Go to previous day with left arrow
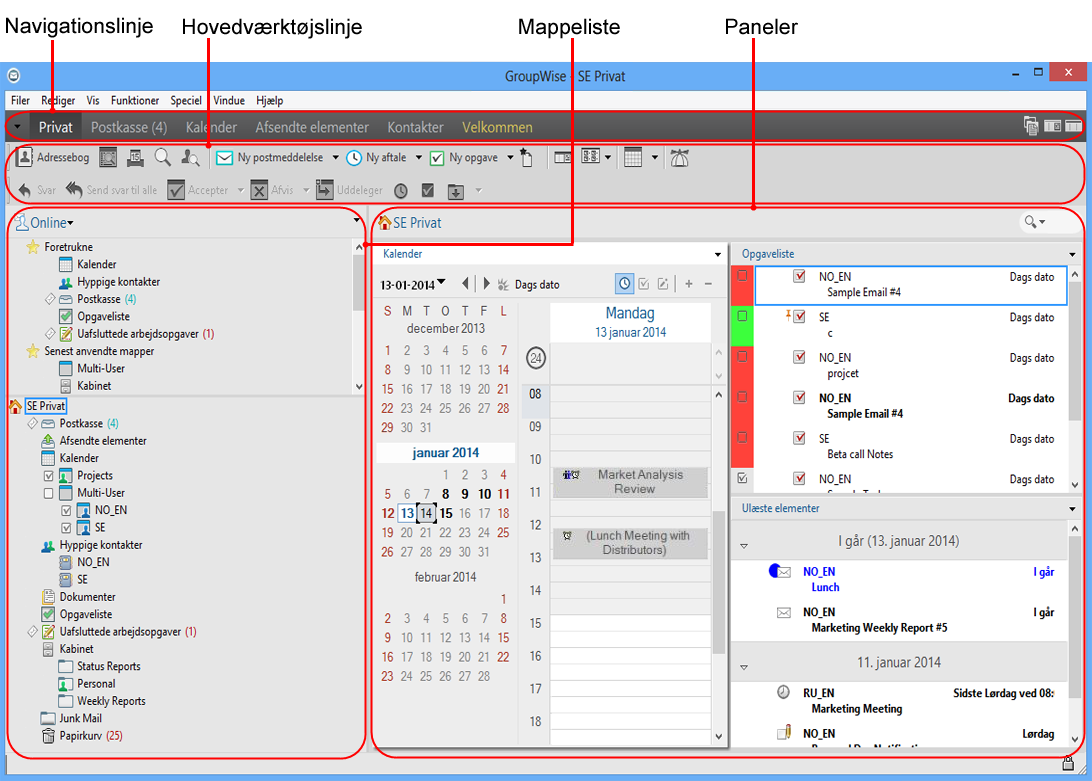The width and height of the screenshot is (1092, 781). click(465, 284)
